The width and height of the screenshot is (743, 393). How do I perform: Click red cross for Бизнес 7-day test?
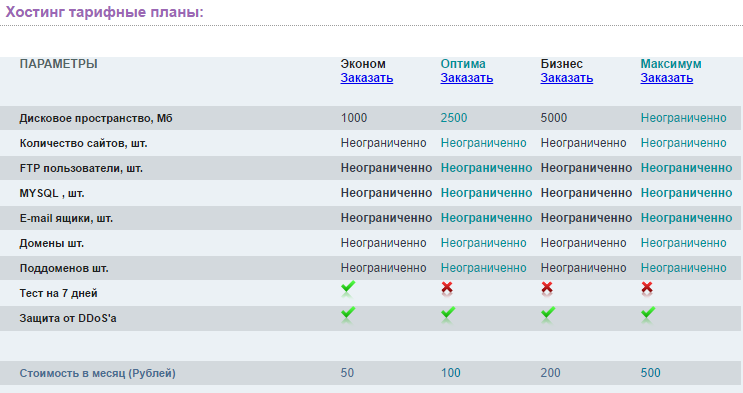(x=547, y=289)
